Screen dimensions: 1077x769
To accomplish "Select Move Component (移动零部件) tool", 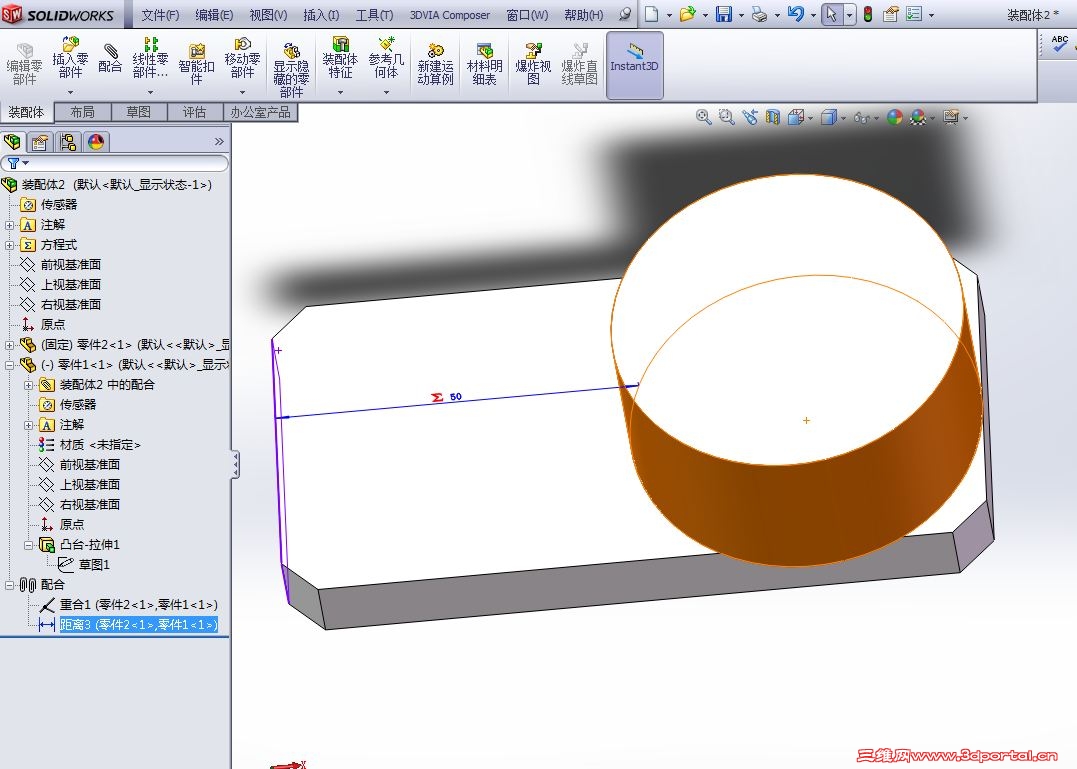I will (242, 60).
